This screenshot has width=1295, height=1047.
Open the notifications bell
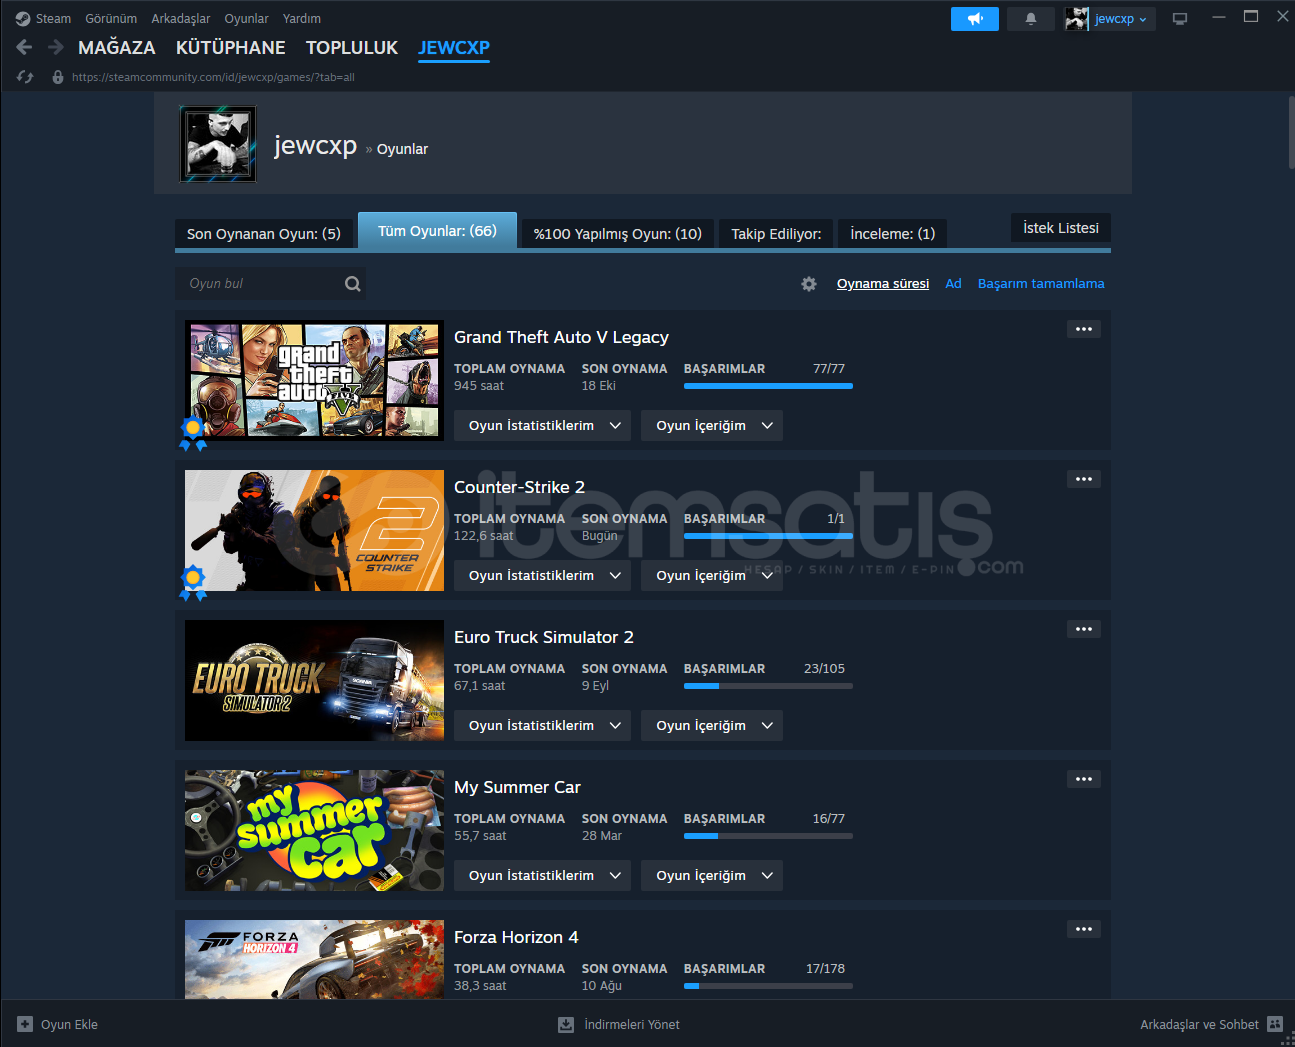(1030, 19)
